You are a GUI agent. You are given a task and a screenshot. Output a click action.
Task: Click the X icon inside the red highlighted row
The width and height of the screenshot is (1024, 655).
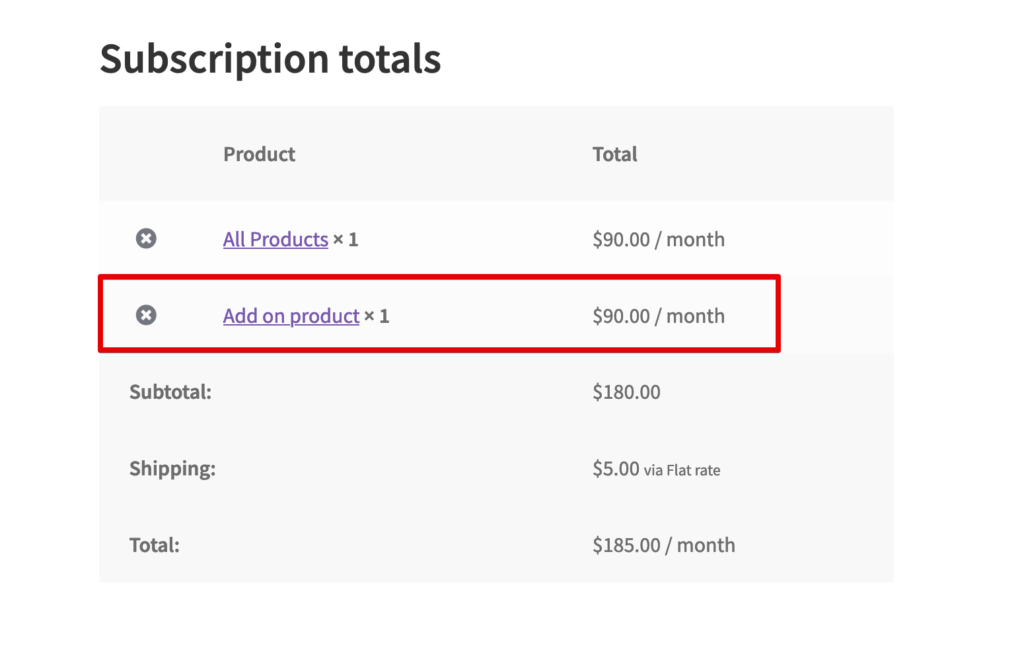pos(146,315)
